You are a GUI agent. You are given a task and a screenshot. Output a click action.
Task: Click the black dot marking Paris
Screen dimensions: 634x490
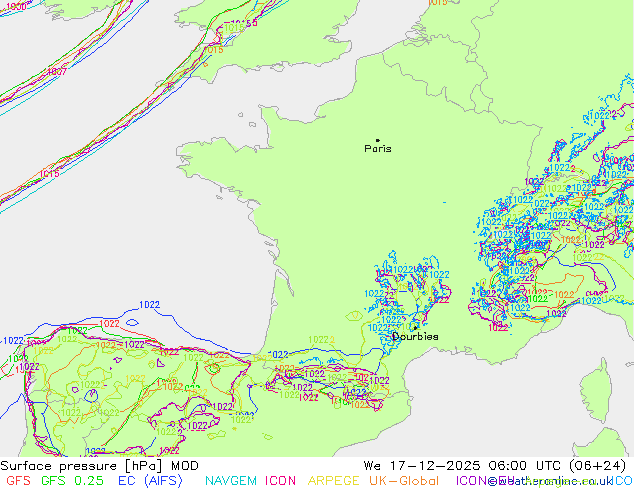[378, 140]
